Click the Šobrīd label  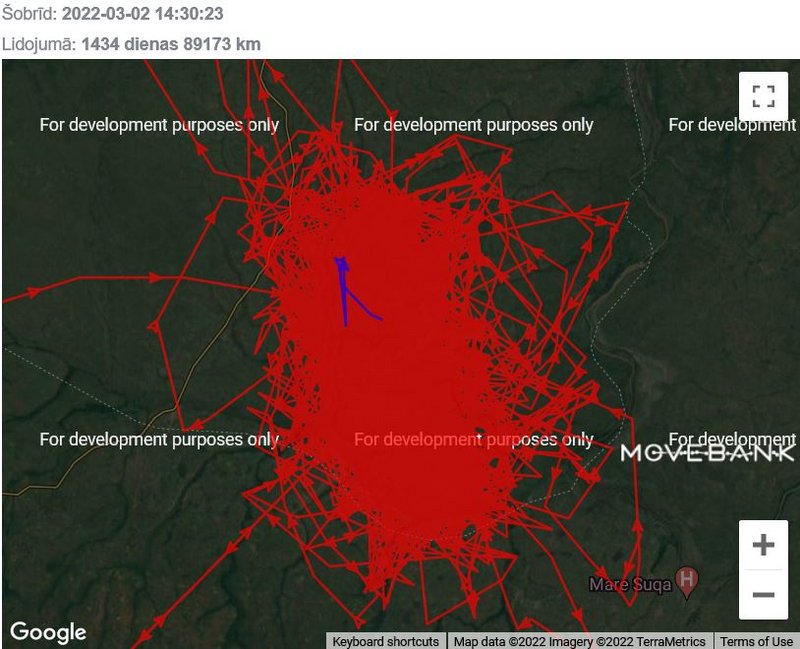tap(30, 14)
